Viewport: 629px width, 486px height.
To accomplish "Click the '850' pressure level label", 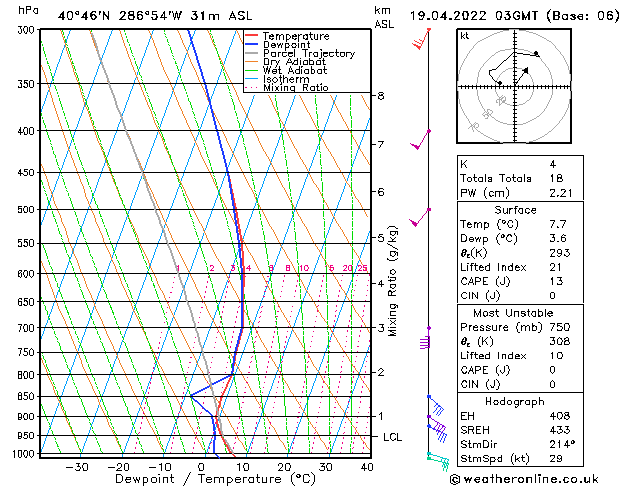I will click(28, 396).
